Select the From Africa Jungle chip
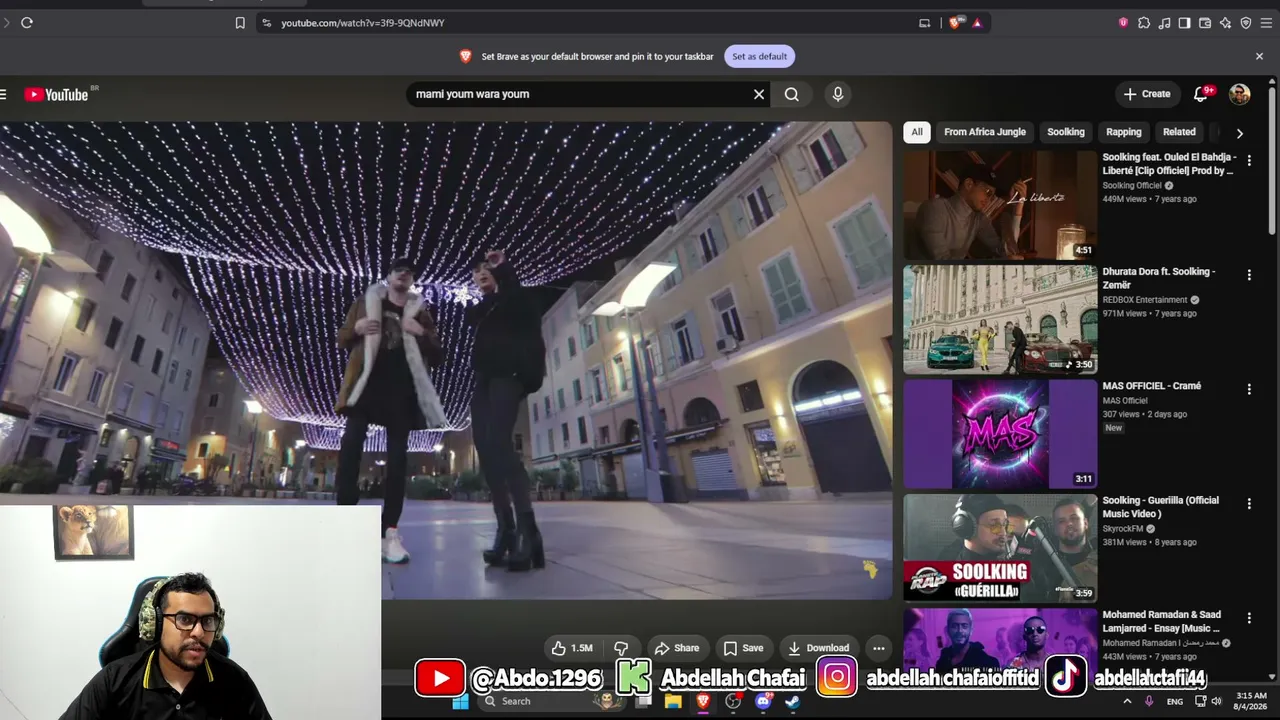This screenshot has height=720, width=1280. click(x=985, y=132)
